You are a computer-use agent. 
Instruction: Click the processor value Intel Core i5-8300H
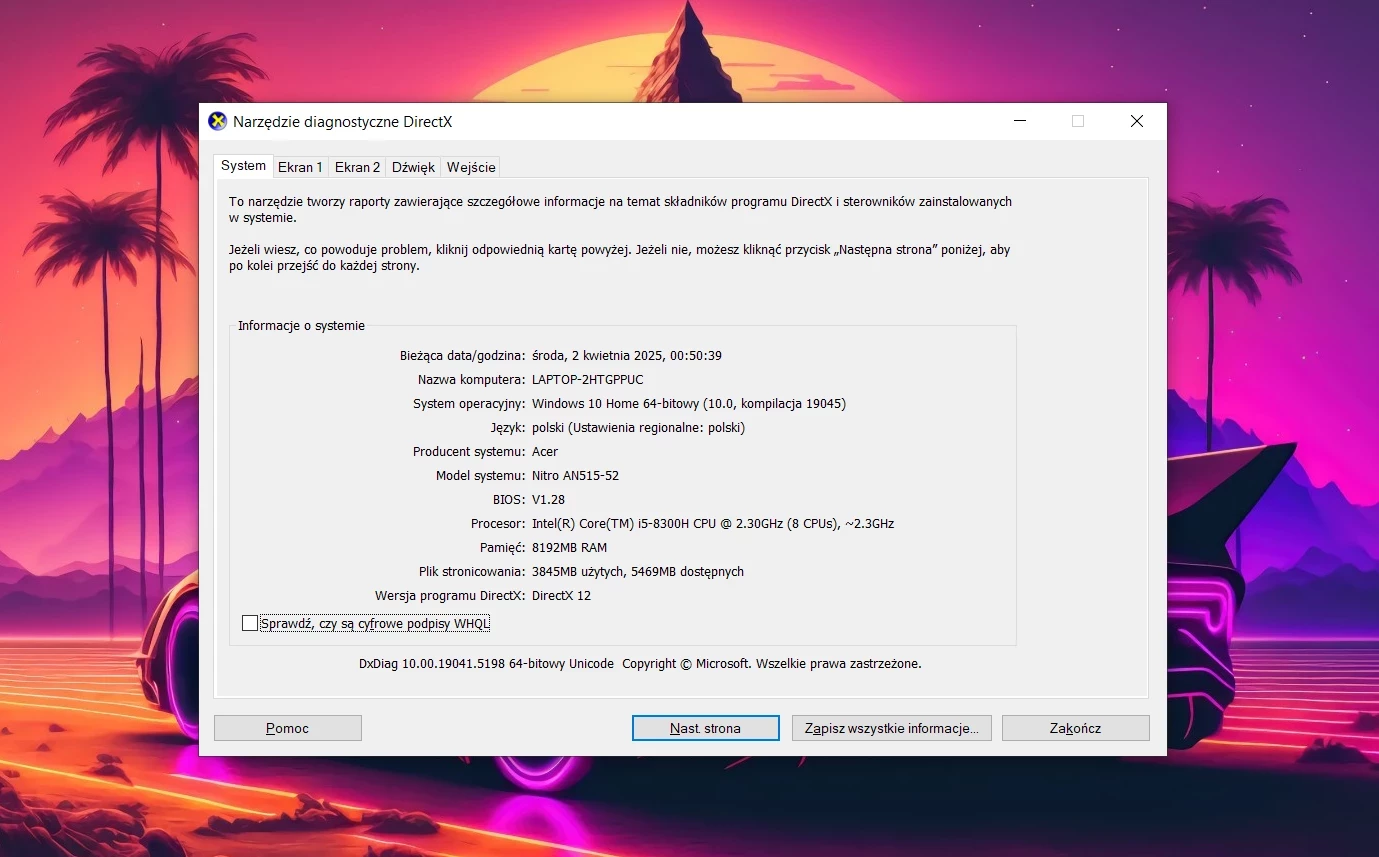713,523
